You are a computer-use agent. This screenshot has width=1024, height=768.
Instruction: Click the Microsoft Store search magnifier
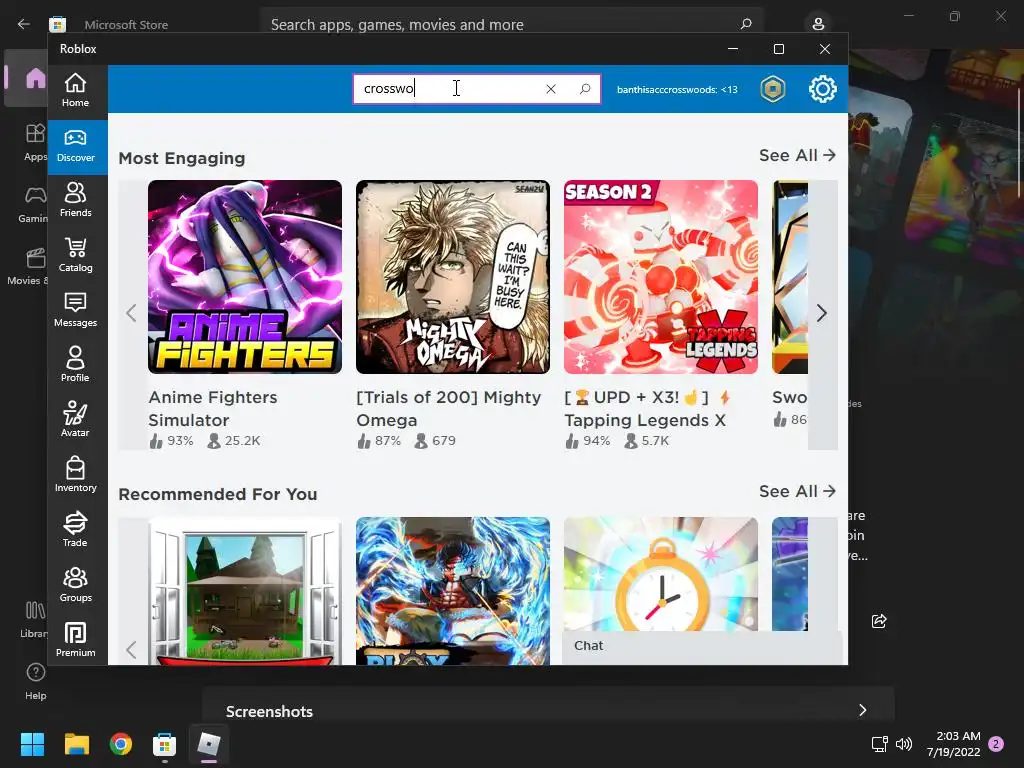click(746, 24)
